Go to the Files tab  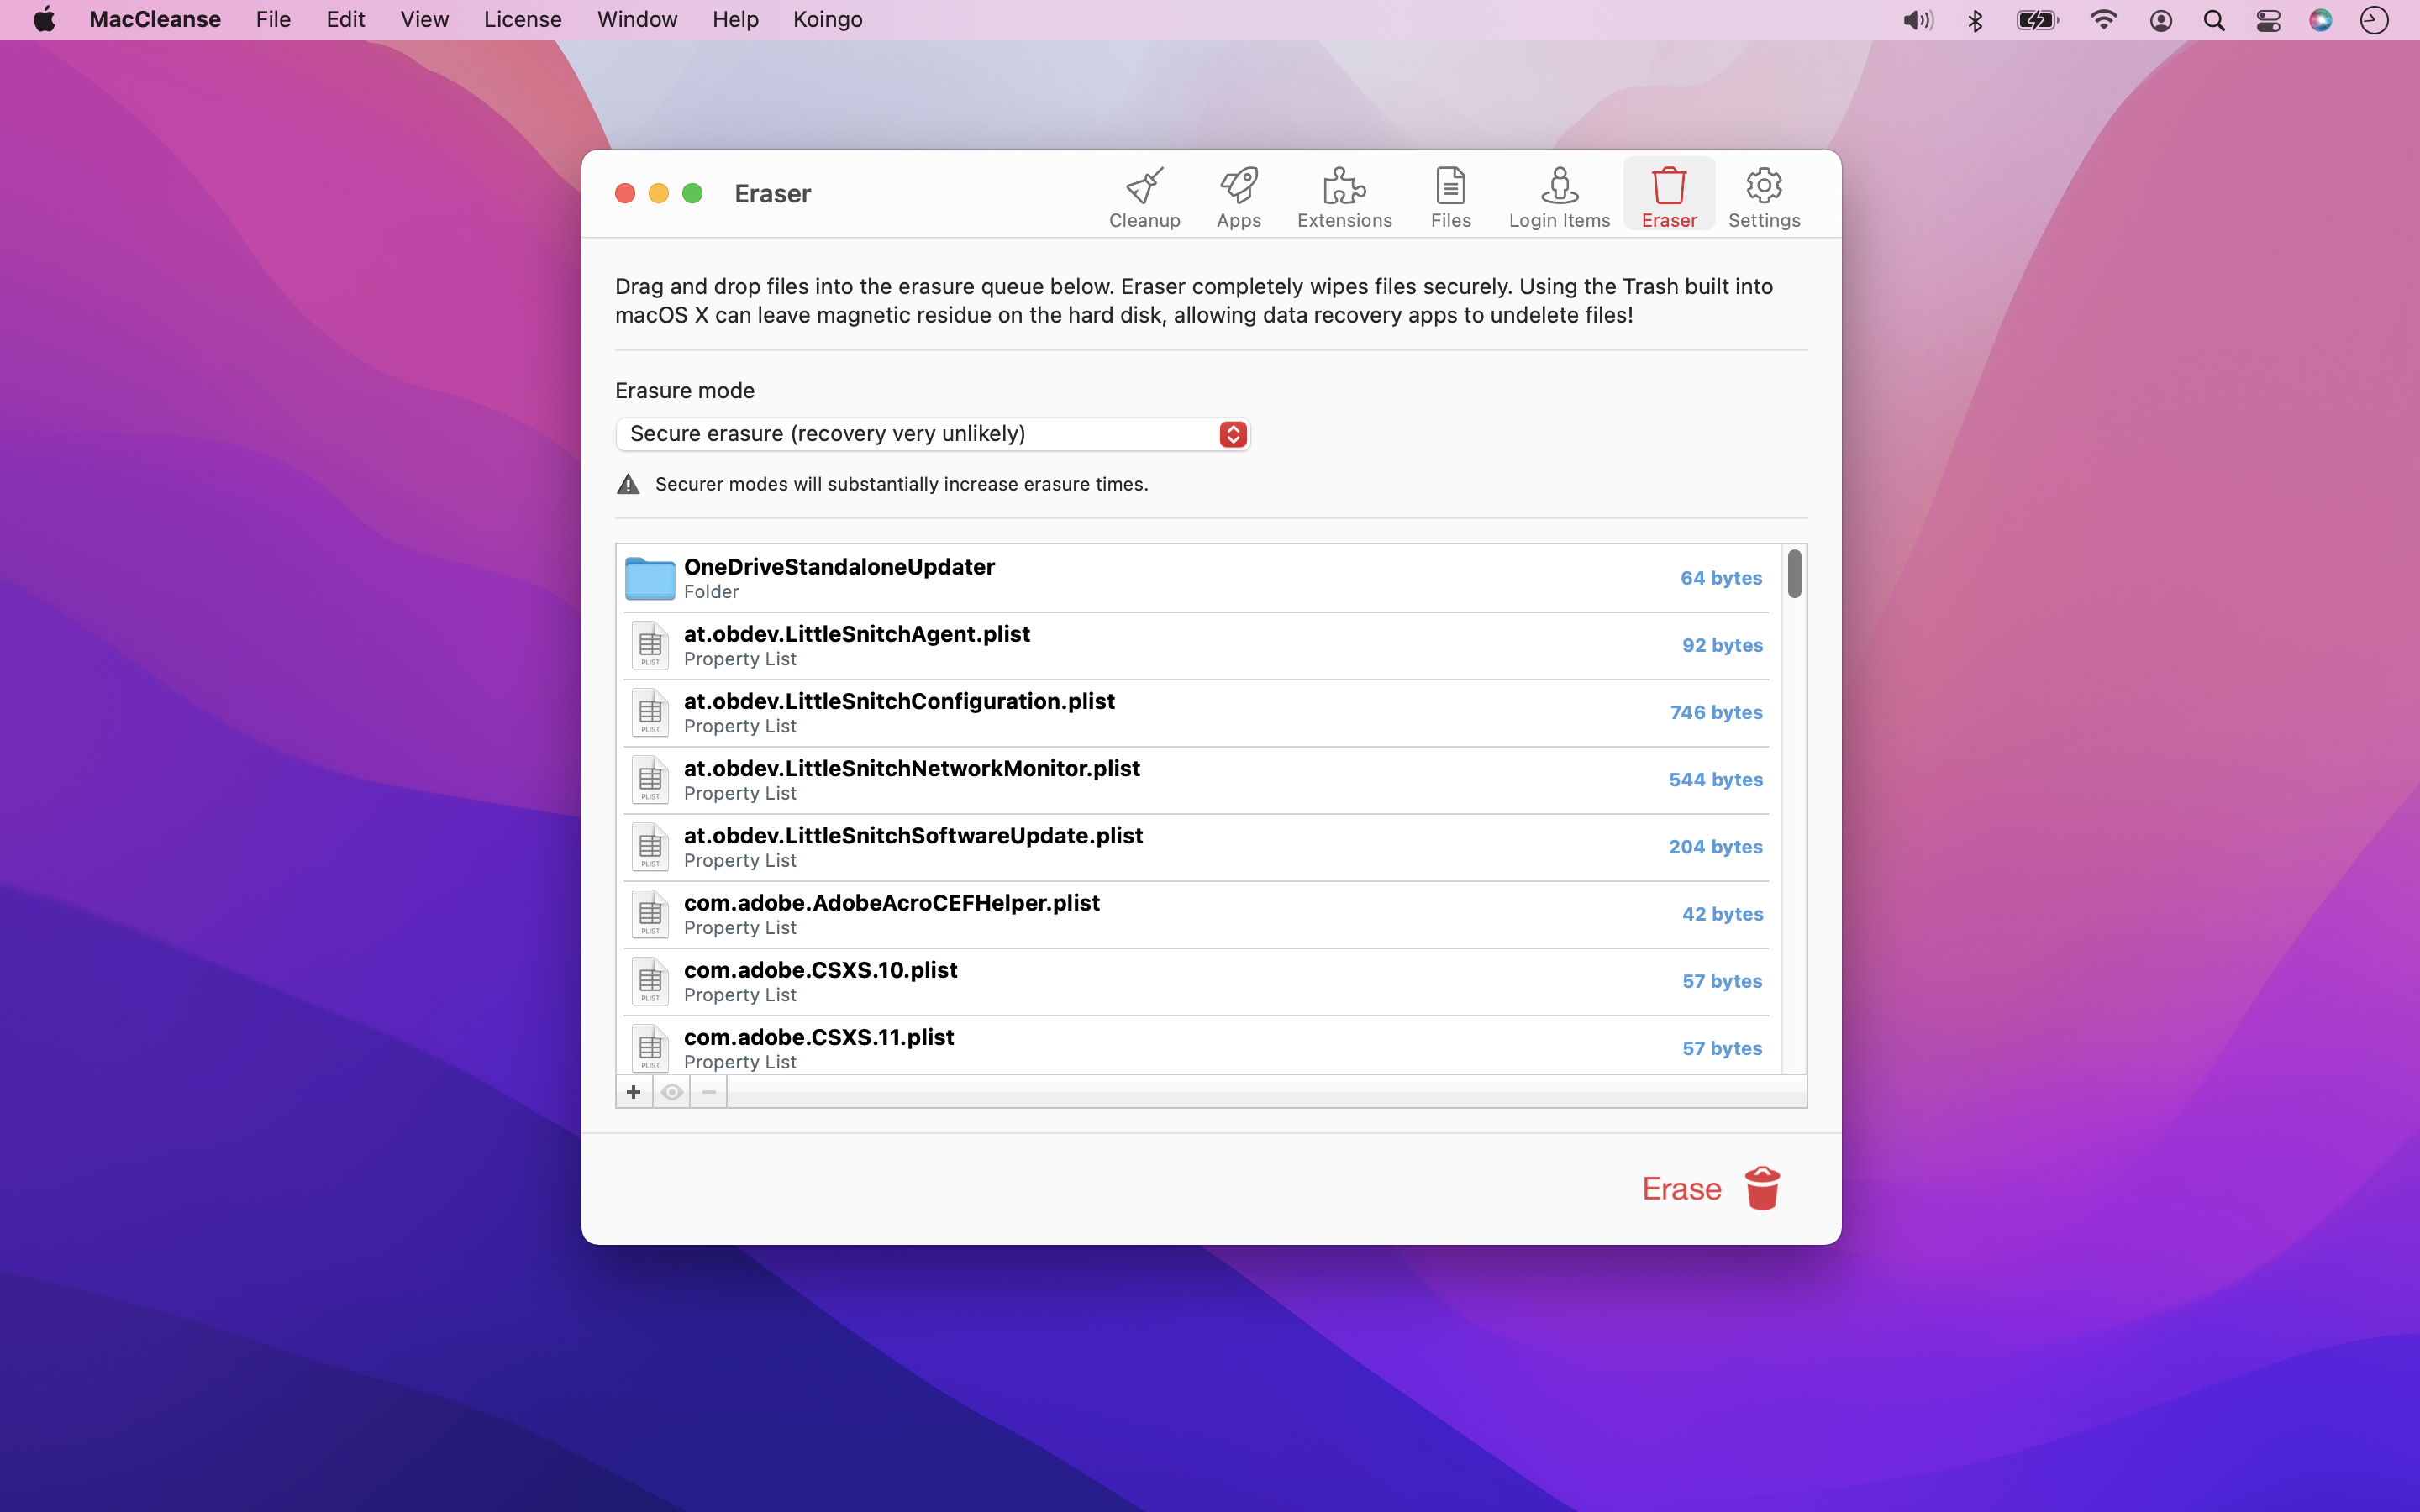click(x=1450, y=197)
